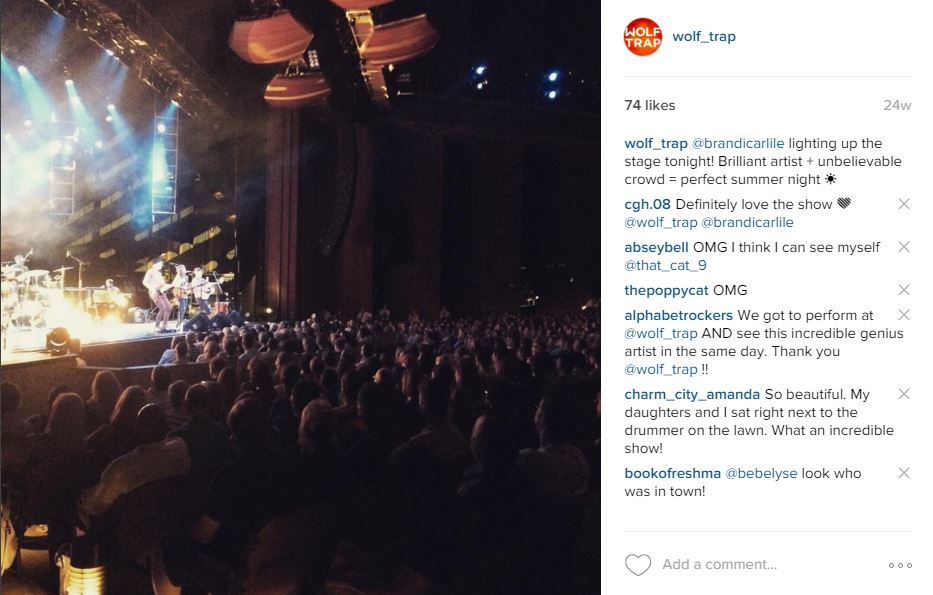The width and height of the screenshot is (933, 595).
Task: Open the @brandicarlile mention in caption
Action: (738, 143)
